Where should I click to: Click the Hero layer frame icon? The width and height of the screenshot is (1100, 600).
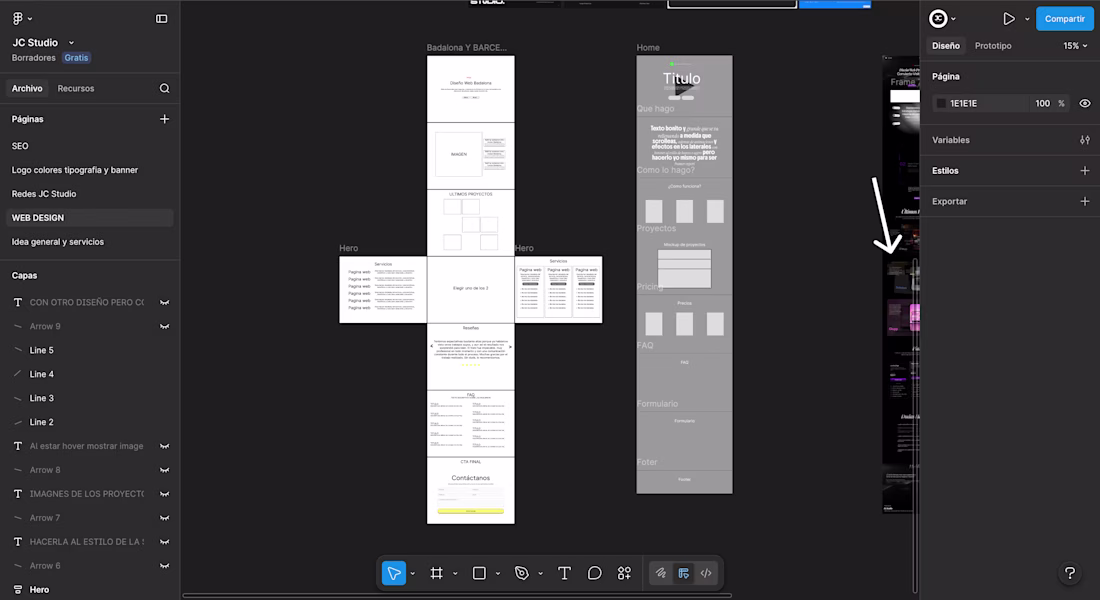(x=18, y=589)
